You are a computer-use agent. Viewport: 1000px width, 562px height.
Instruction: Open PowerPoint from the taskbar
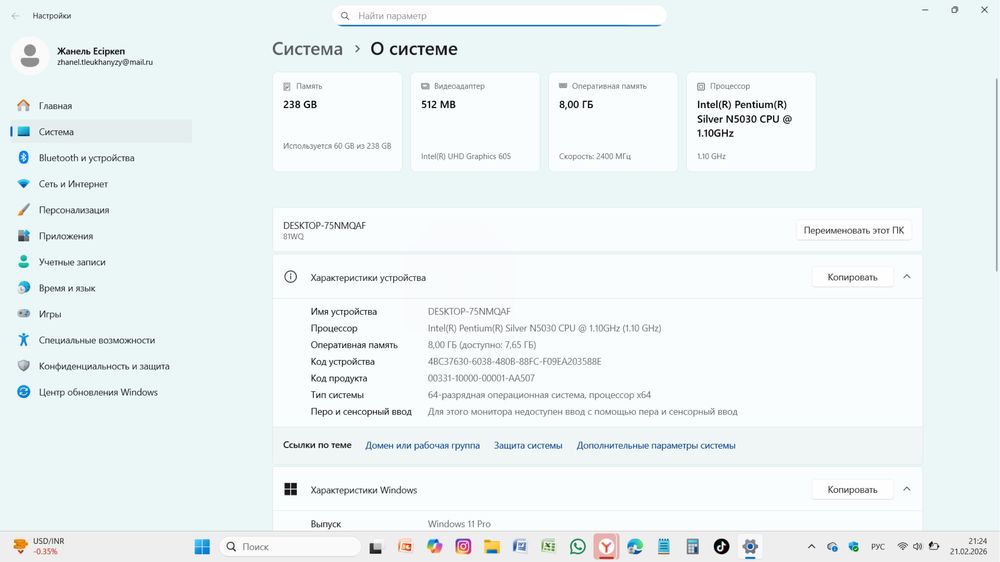[x=405, y=547]
